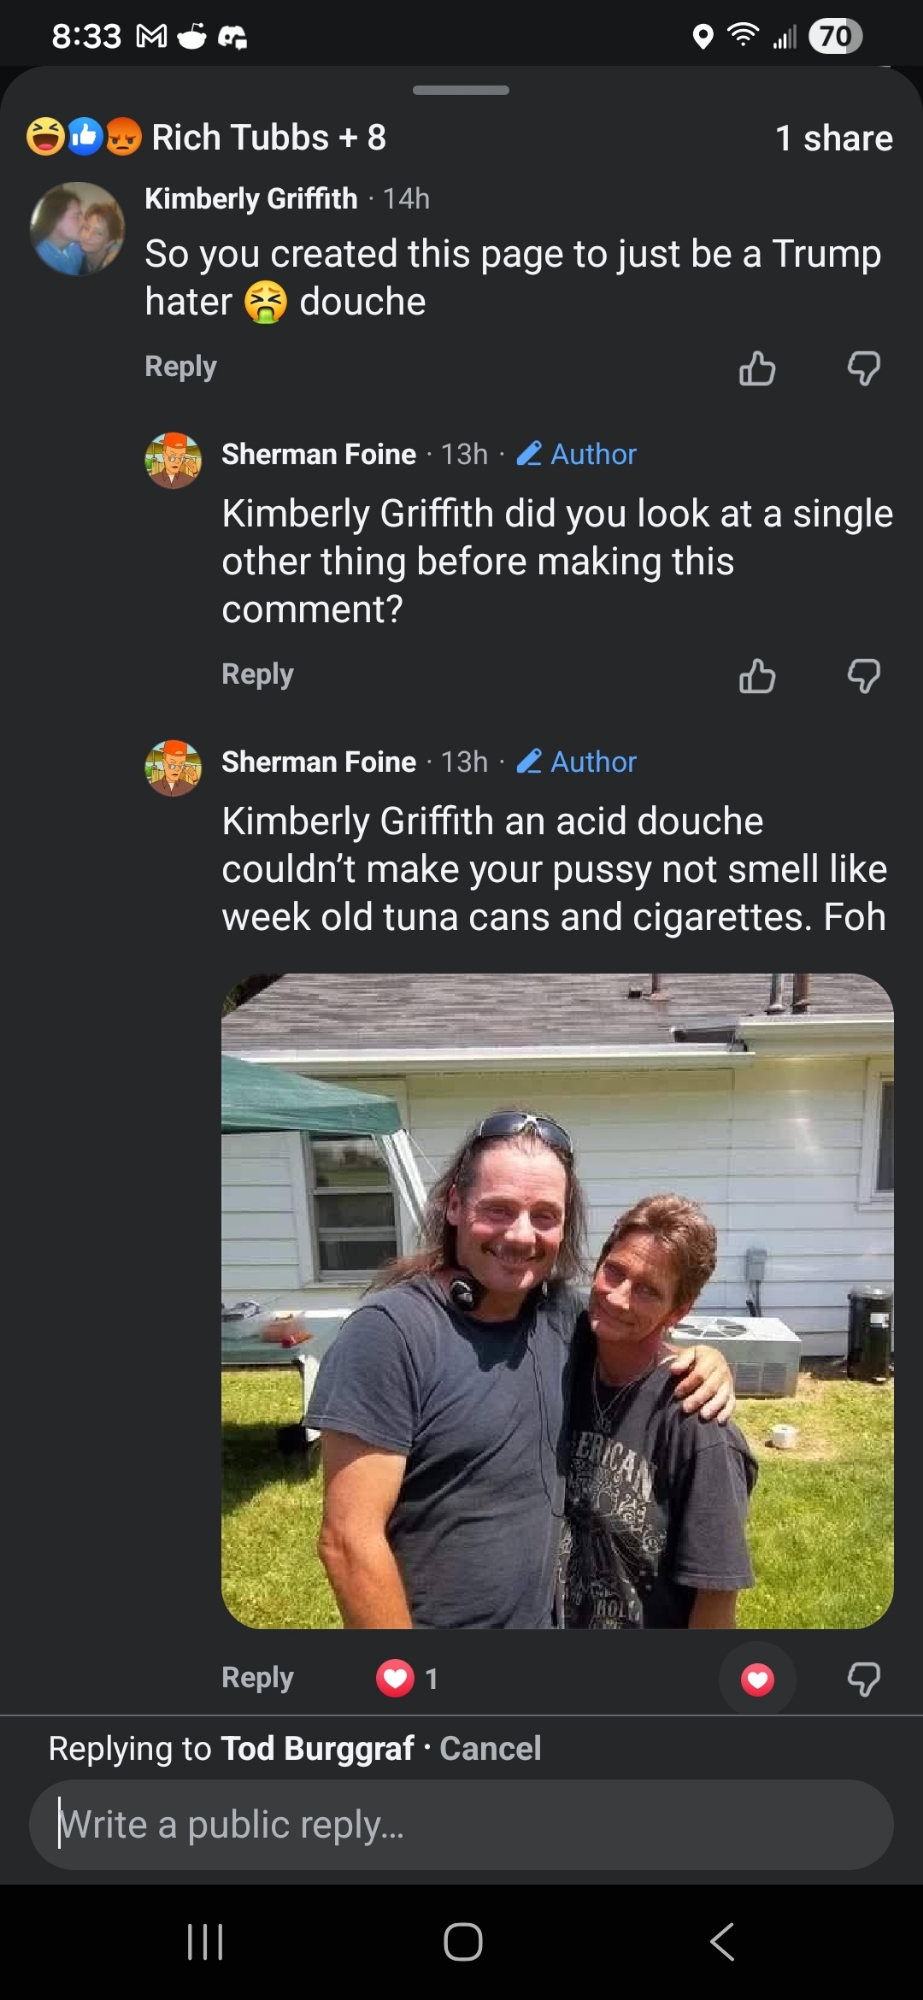Reply to Kimberly Griffith's comment
The width and height of the screenshot is (923, 2000).
pos(180,366)
